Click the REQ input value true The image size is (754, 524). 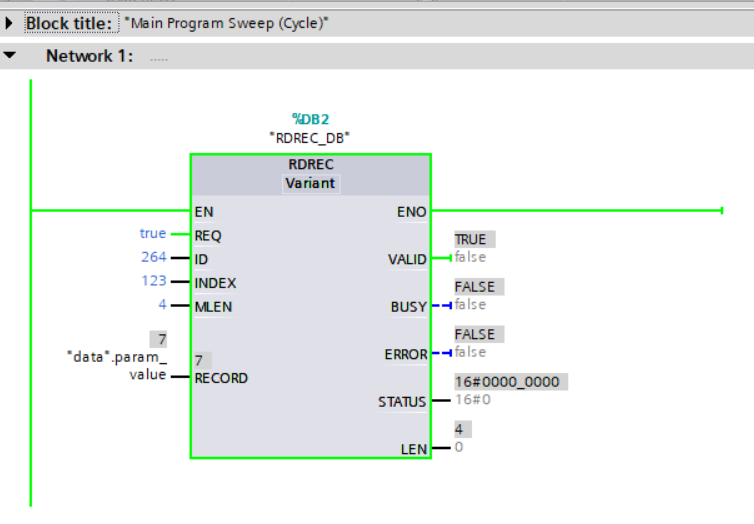[152, 233]
